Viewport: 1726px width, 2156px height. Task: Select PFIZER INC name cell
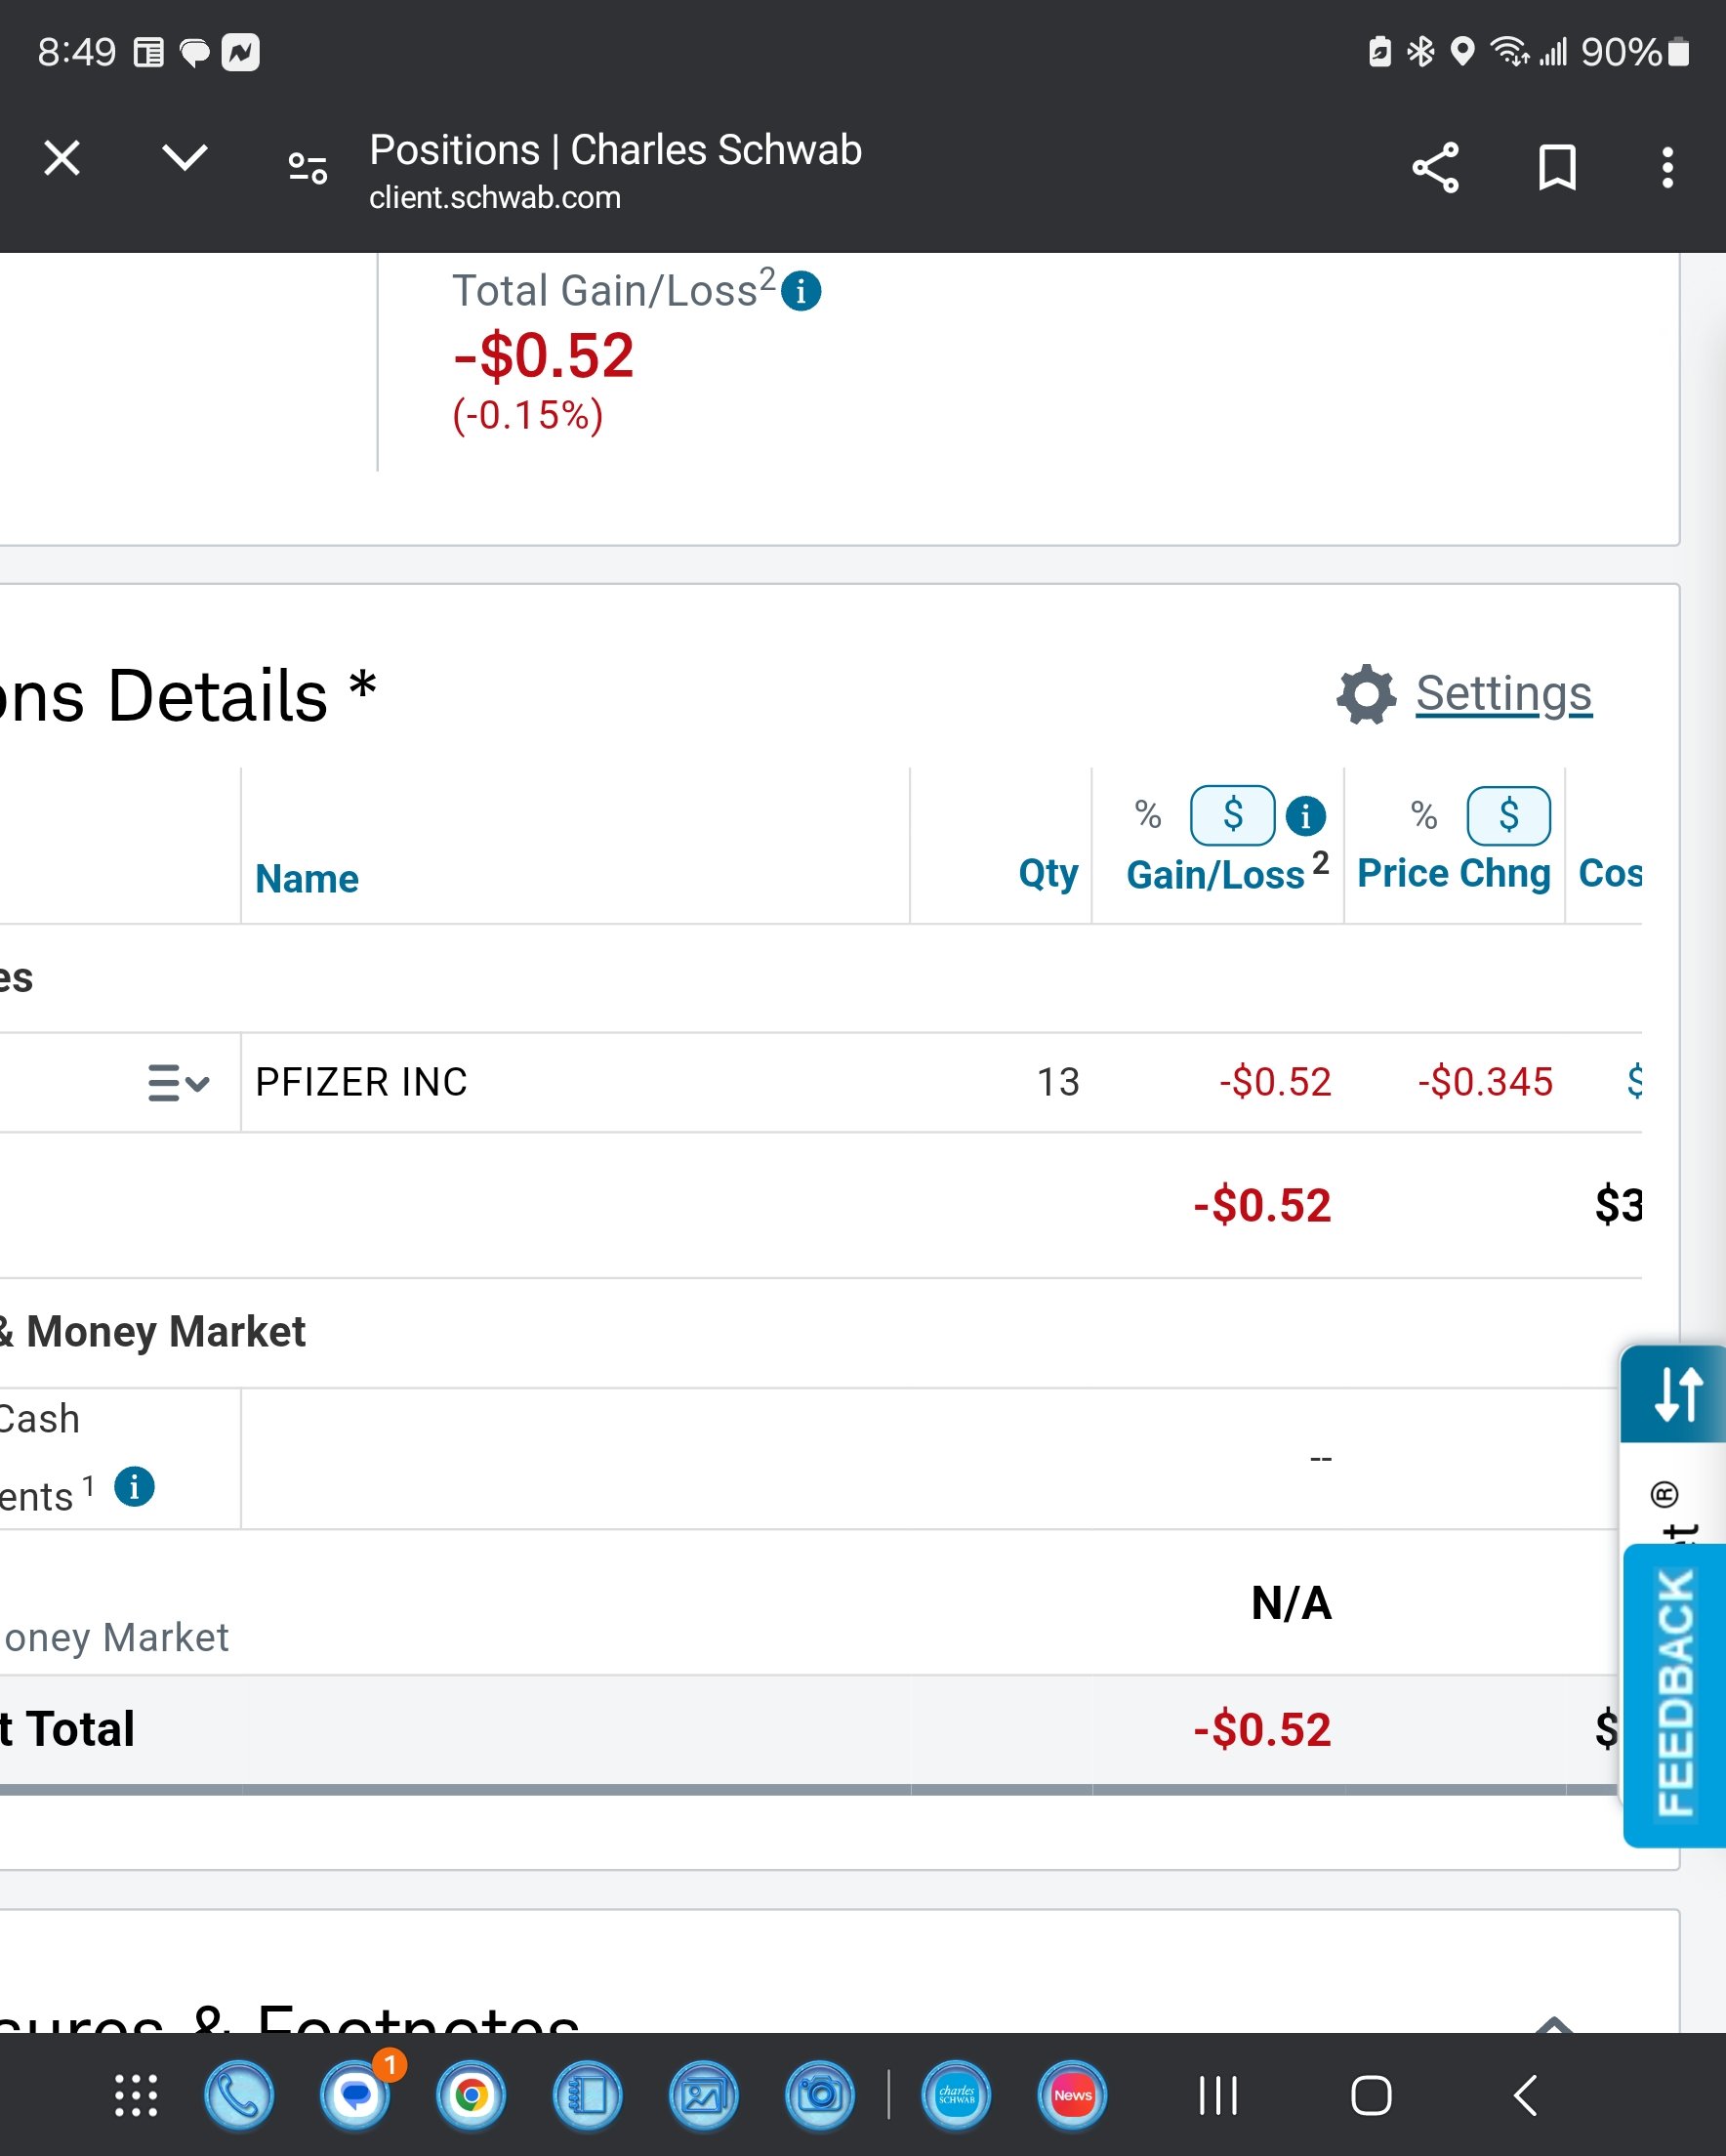[x=361, y=1082]
